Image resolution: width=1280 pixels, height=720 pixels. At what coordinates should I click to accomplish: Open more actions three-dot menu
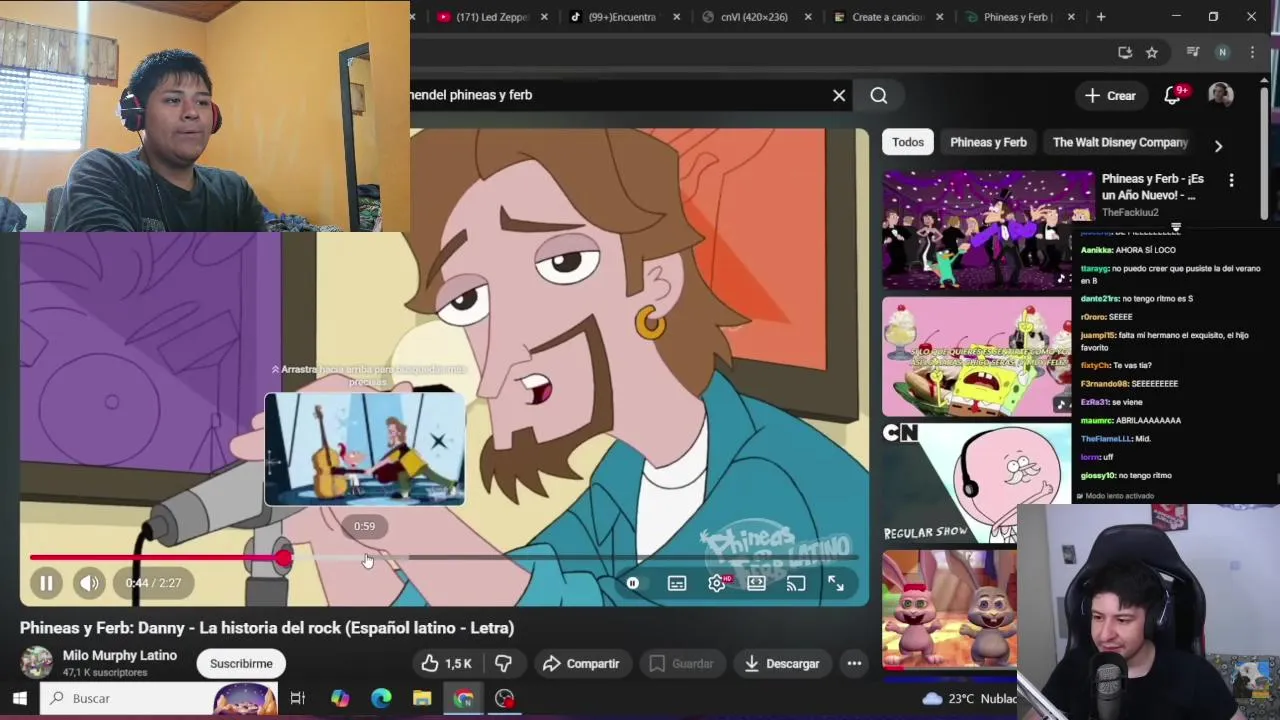pyautogui.click(x=854, y=663)
